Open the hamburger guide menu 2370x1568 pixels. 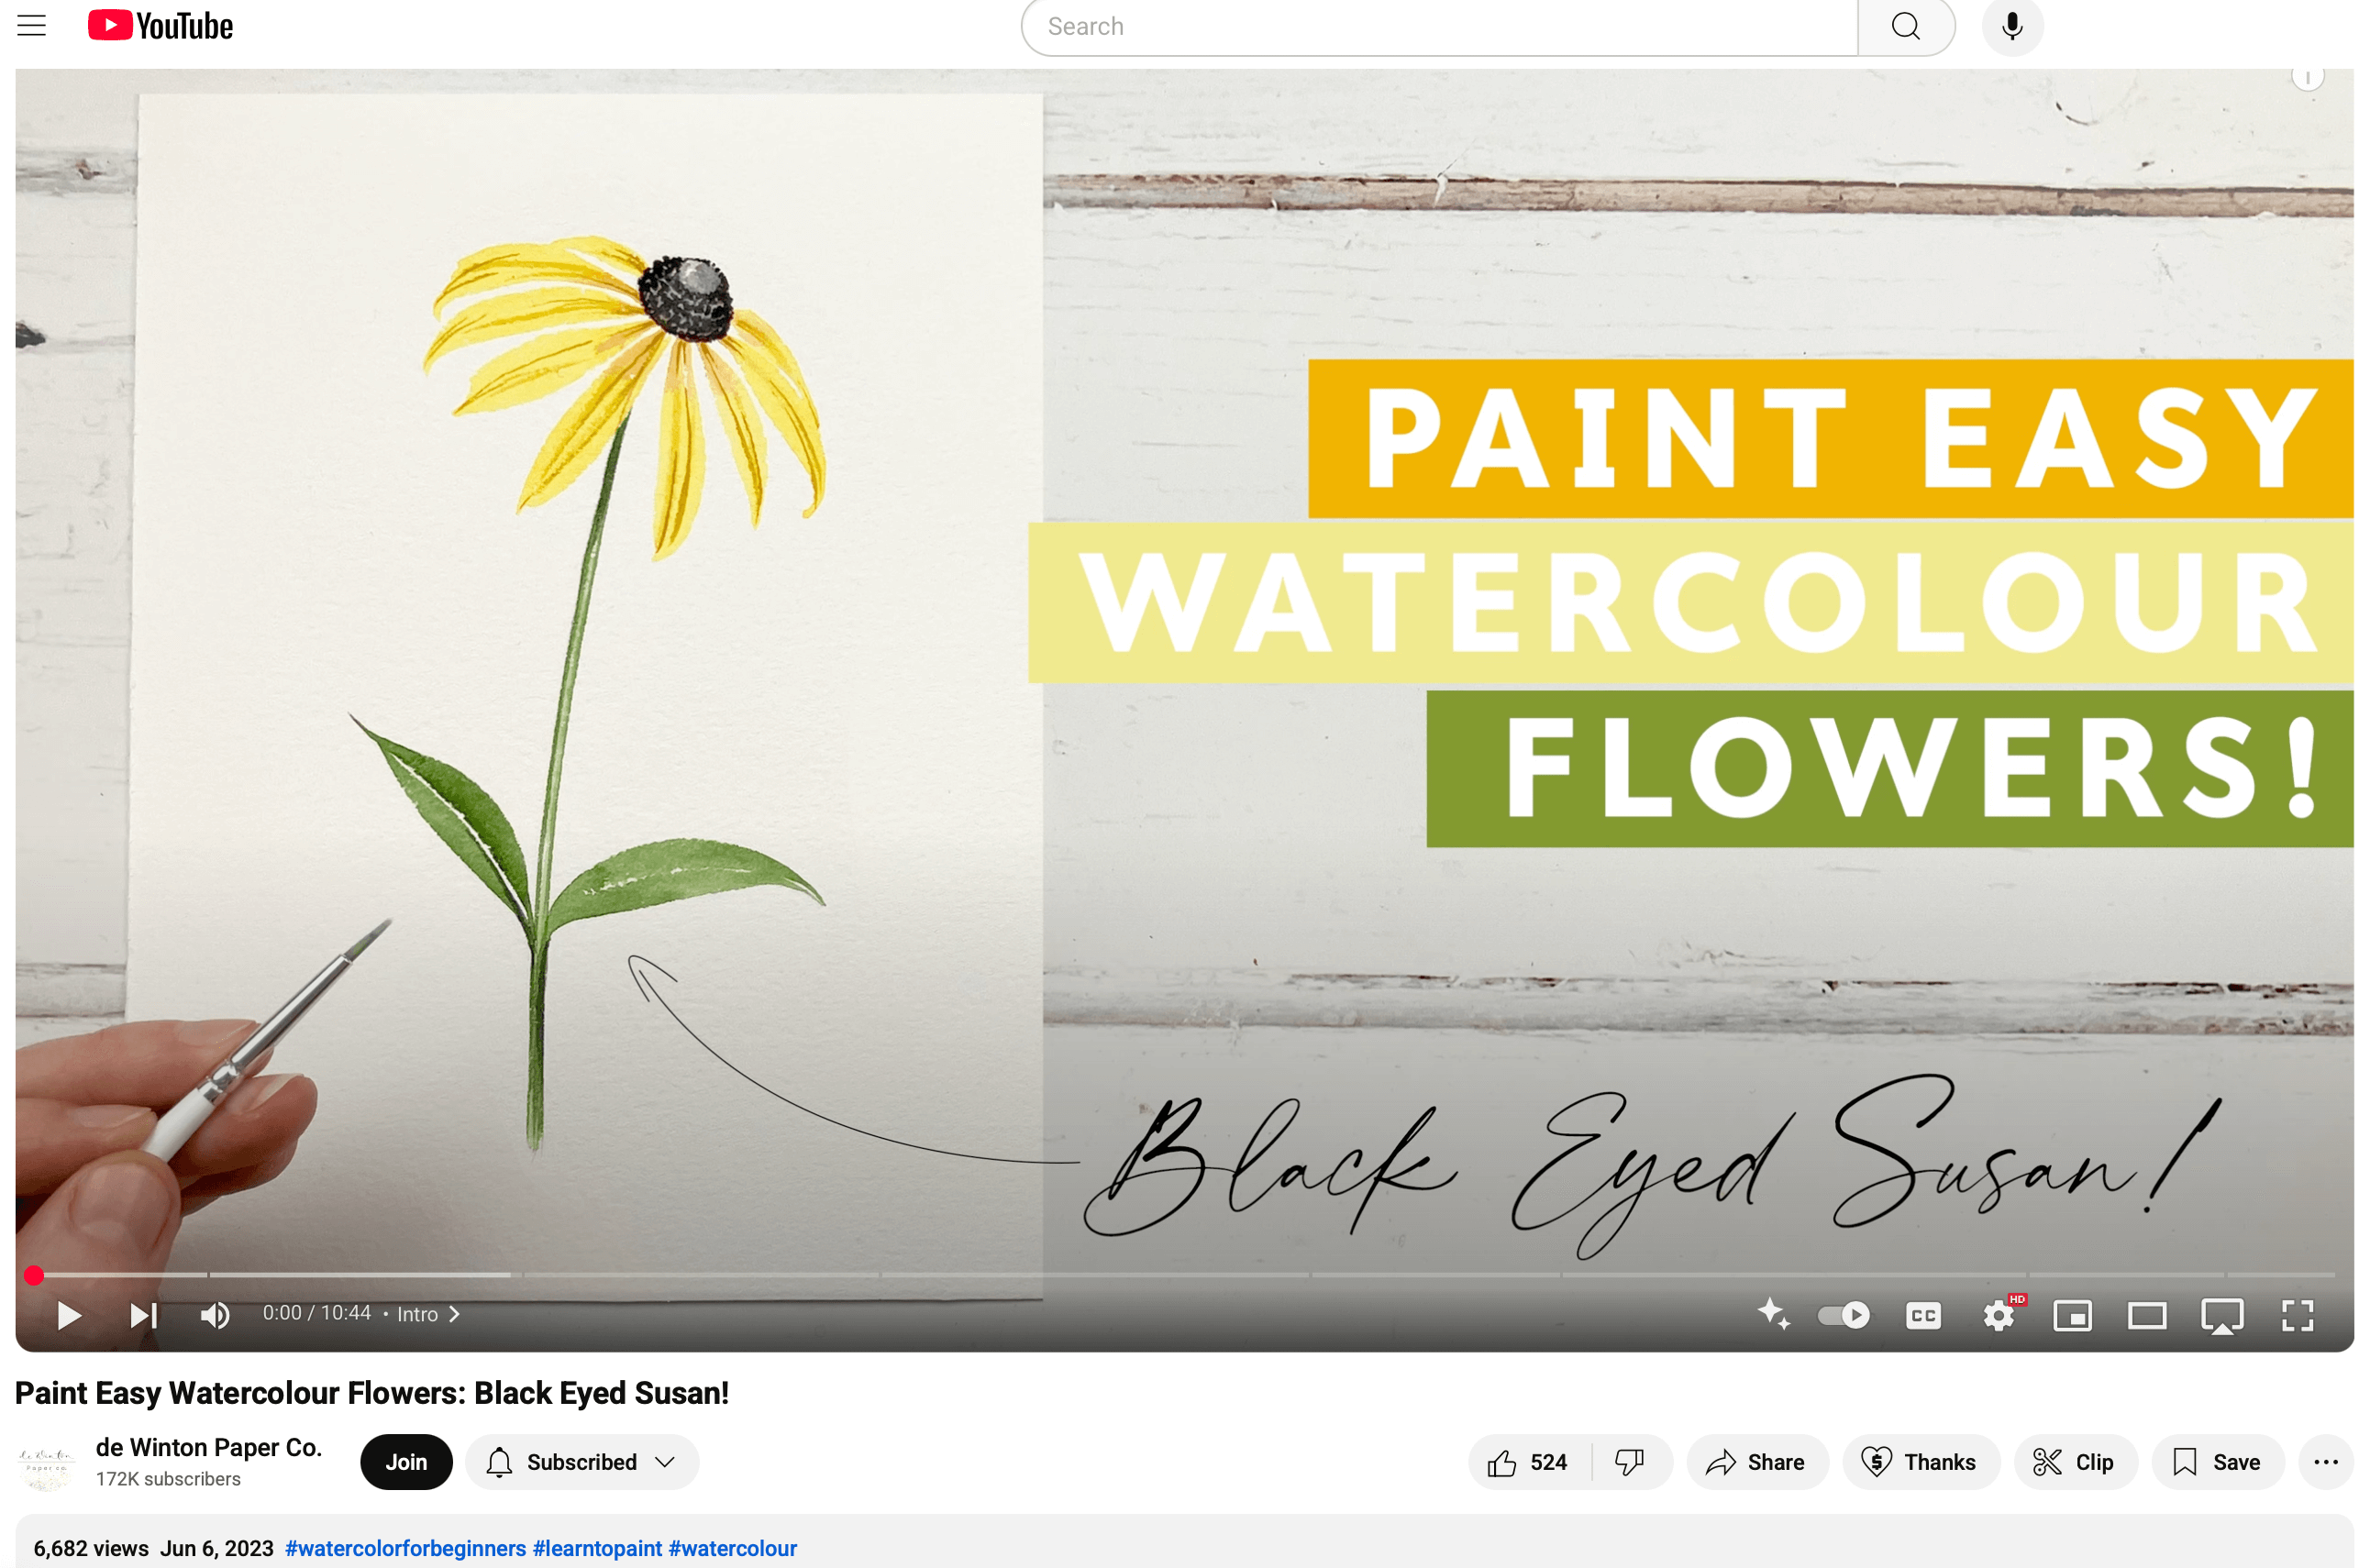(32, 26)
